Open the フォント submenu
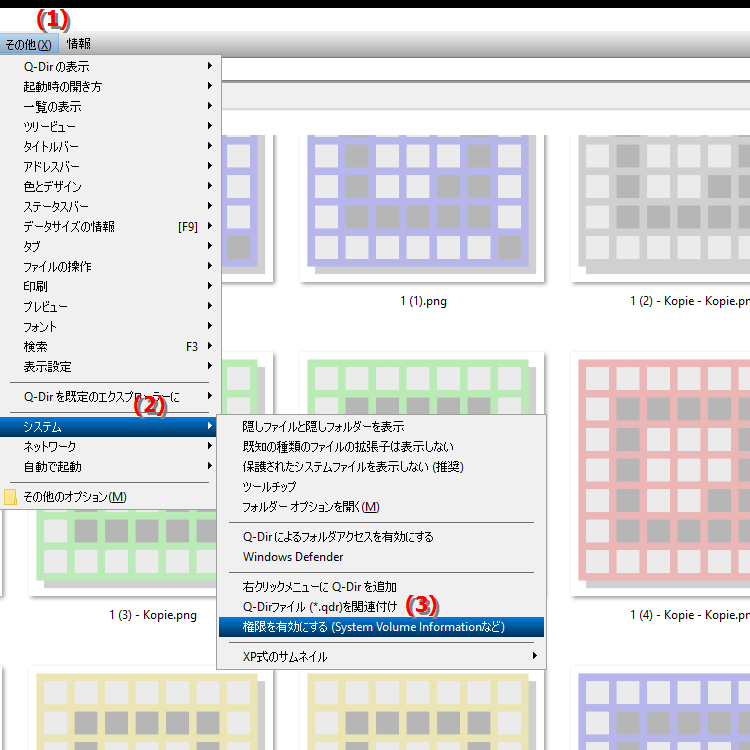 click(110, 327)
